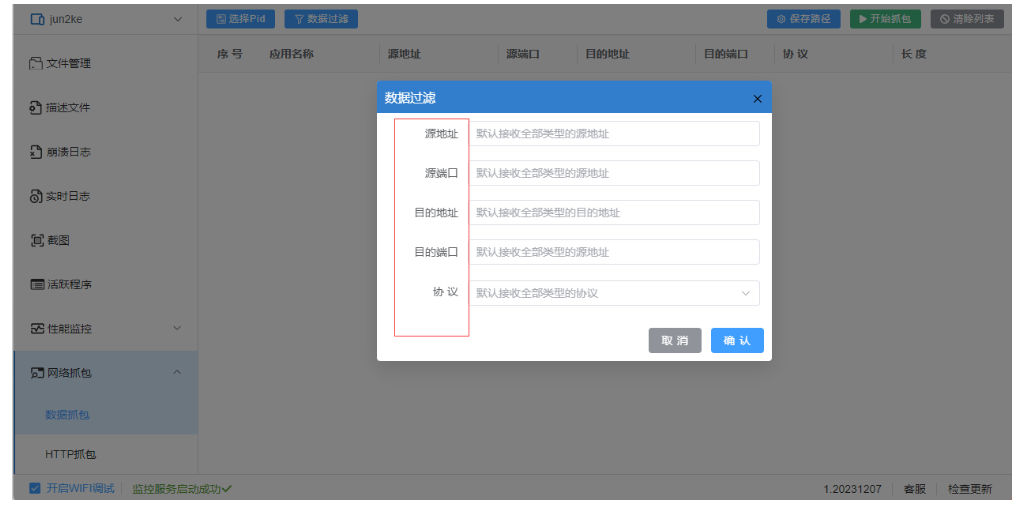Close the 数据过滤 dialog
1020x506 pixels.
[x=757, y=99]
